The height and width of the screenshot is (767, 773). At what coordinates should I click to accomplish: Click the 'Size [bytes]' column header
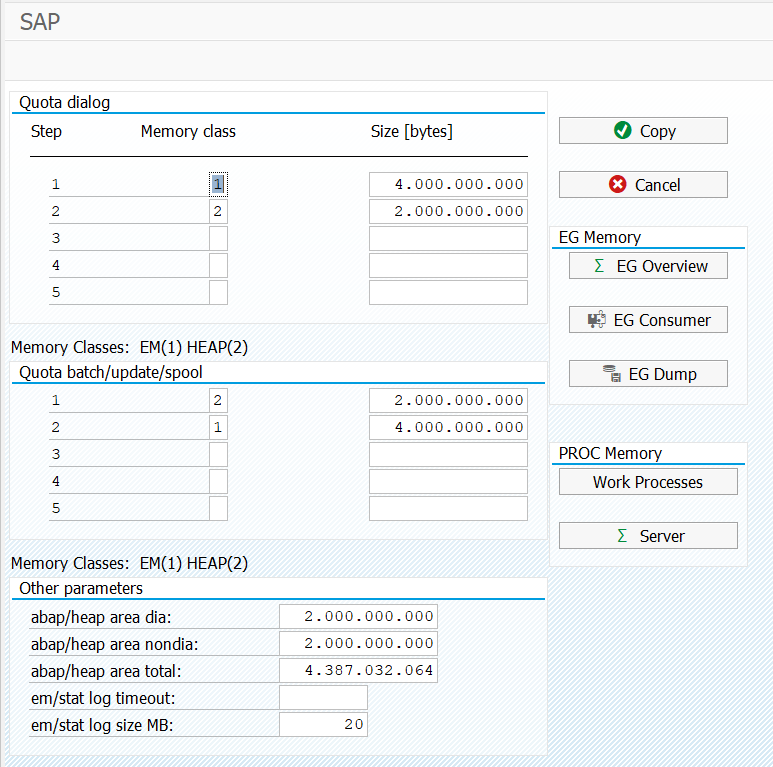(x=412, y=132)
